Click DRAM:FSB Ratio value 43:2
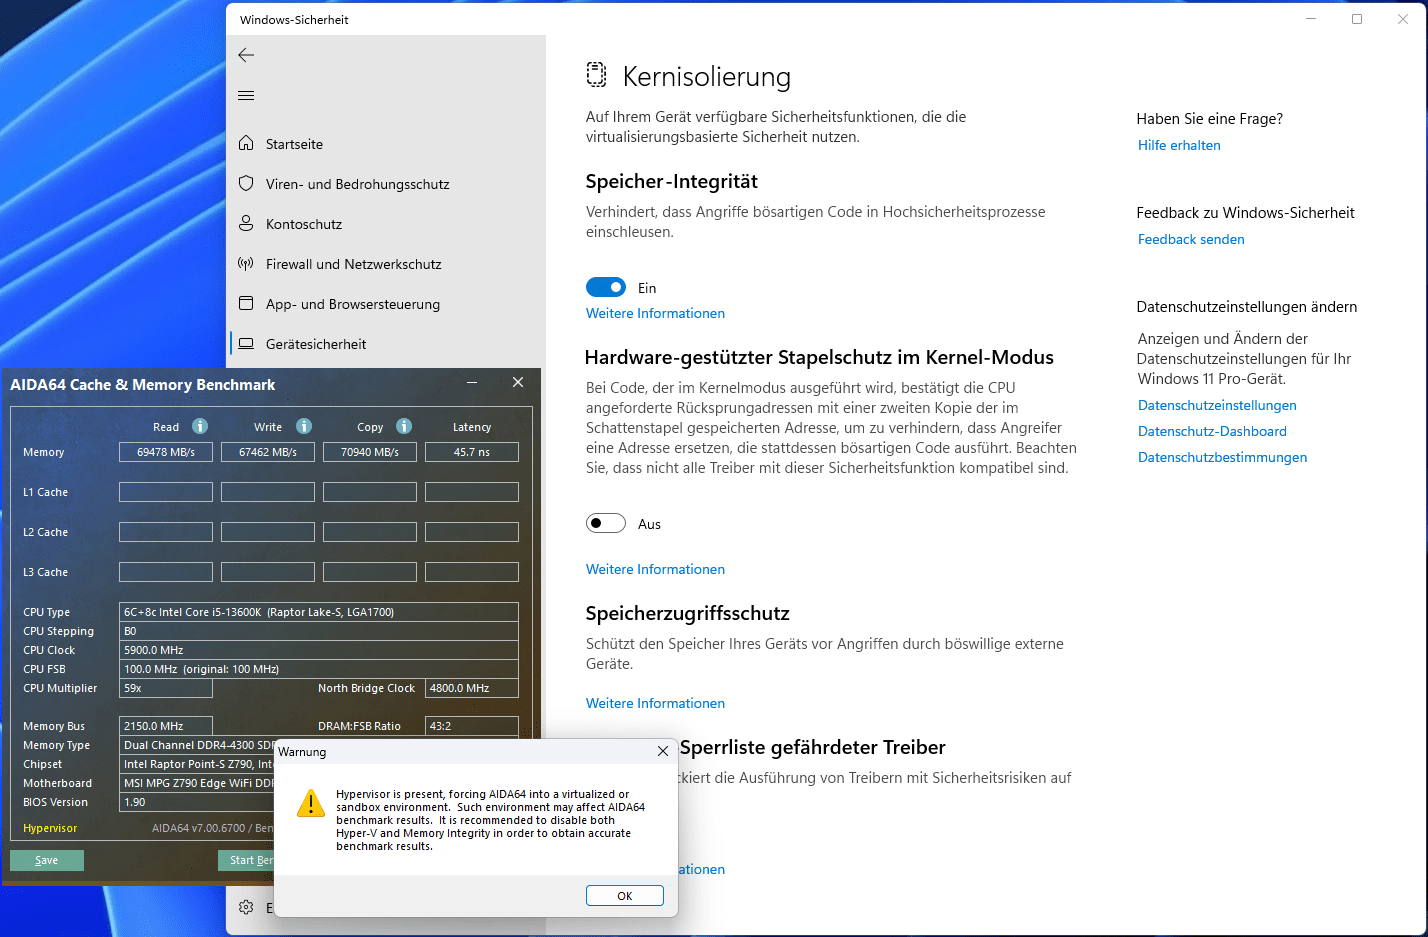The image size is (1428, 937). 472,726
